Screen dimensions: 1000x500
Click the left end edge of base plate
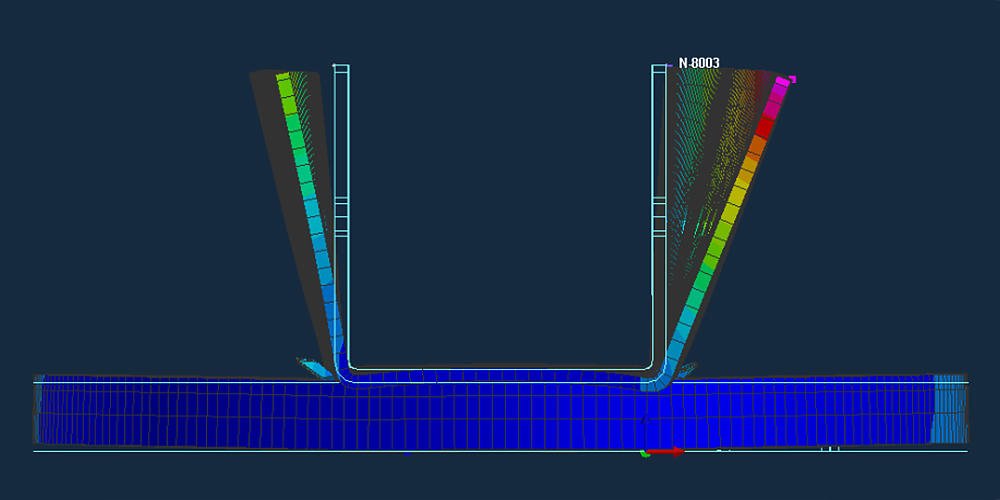[38, 410]
